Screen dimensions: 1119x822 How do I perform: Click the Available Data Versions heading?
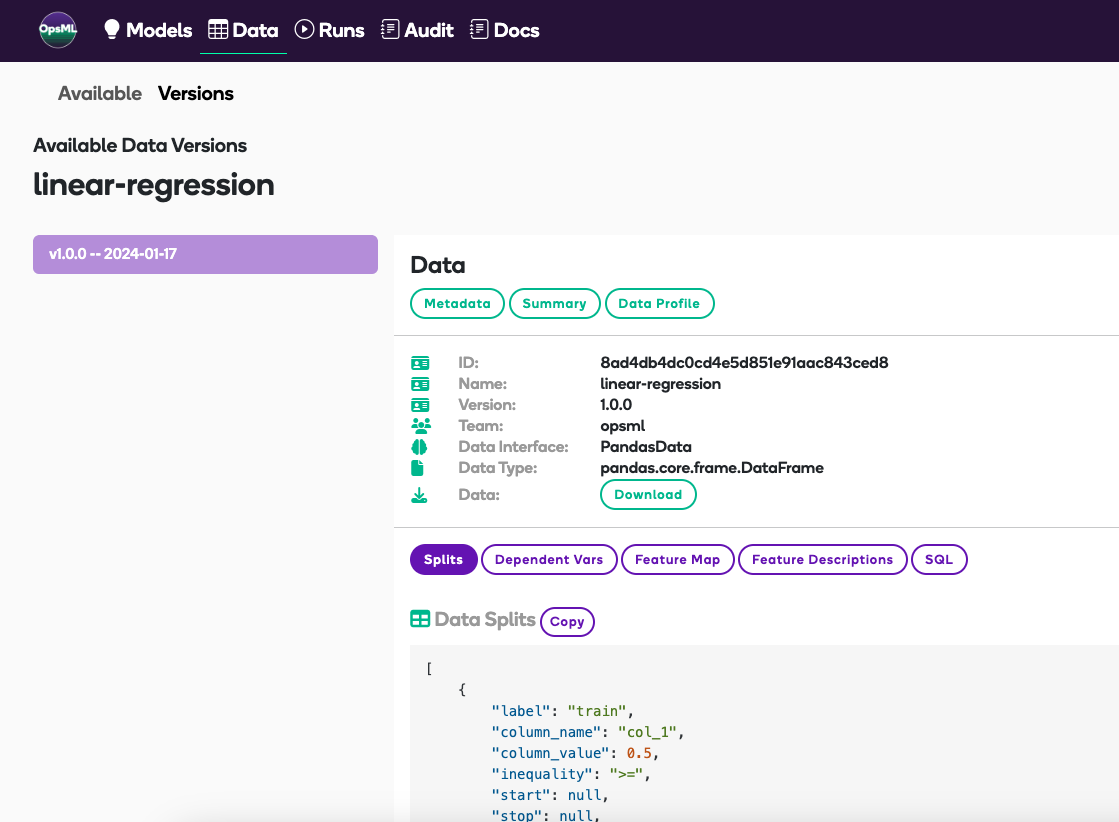click(x=140, y=146)
